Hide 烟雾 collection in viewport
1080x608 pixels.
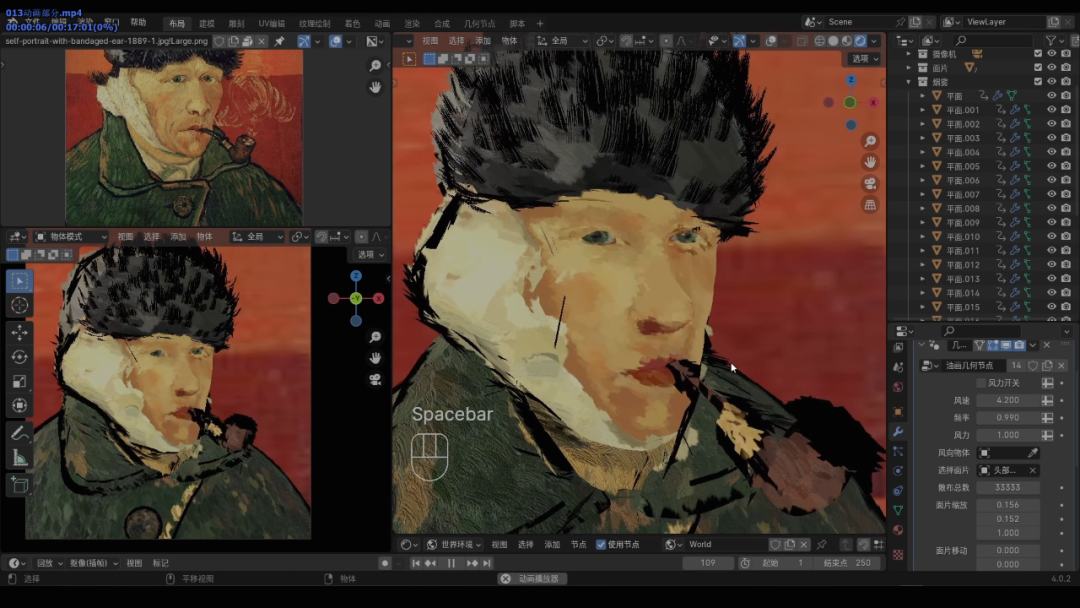pyautogui.click(x=1052, y=81)
